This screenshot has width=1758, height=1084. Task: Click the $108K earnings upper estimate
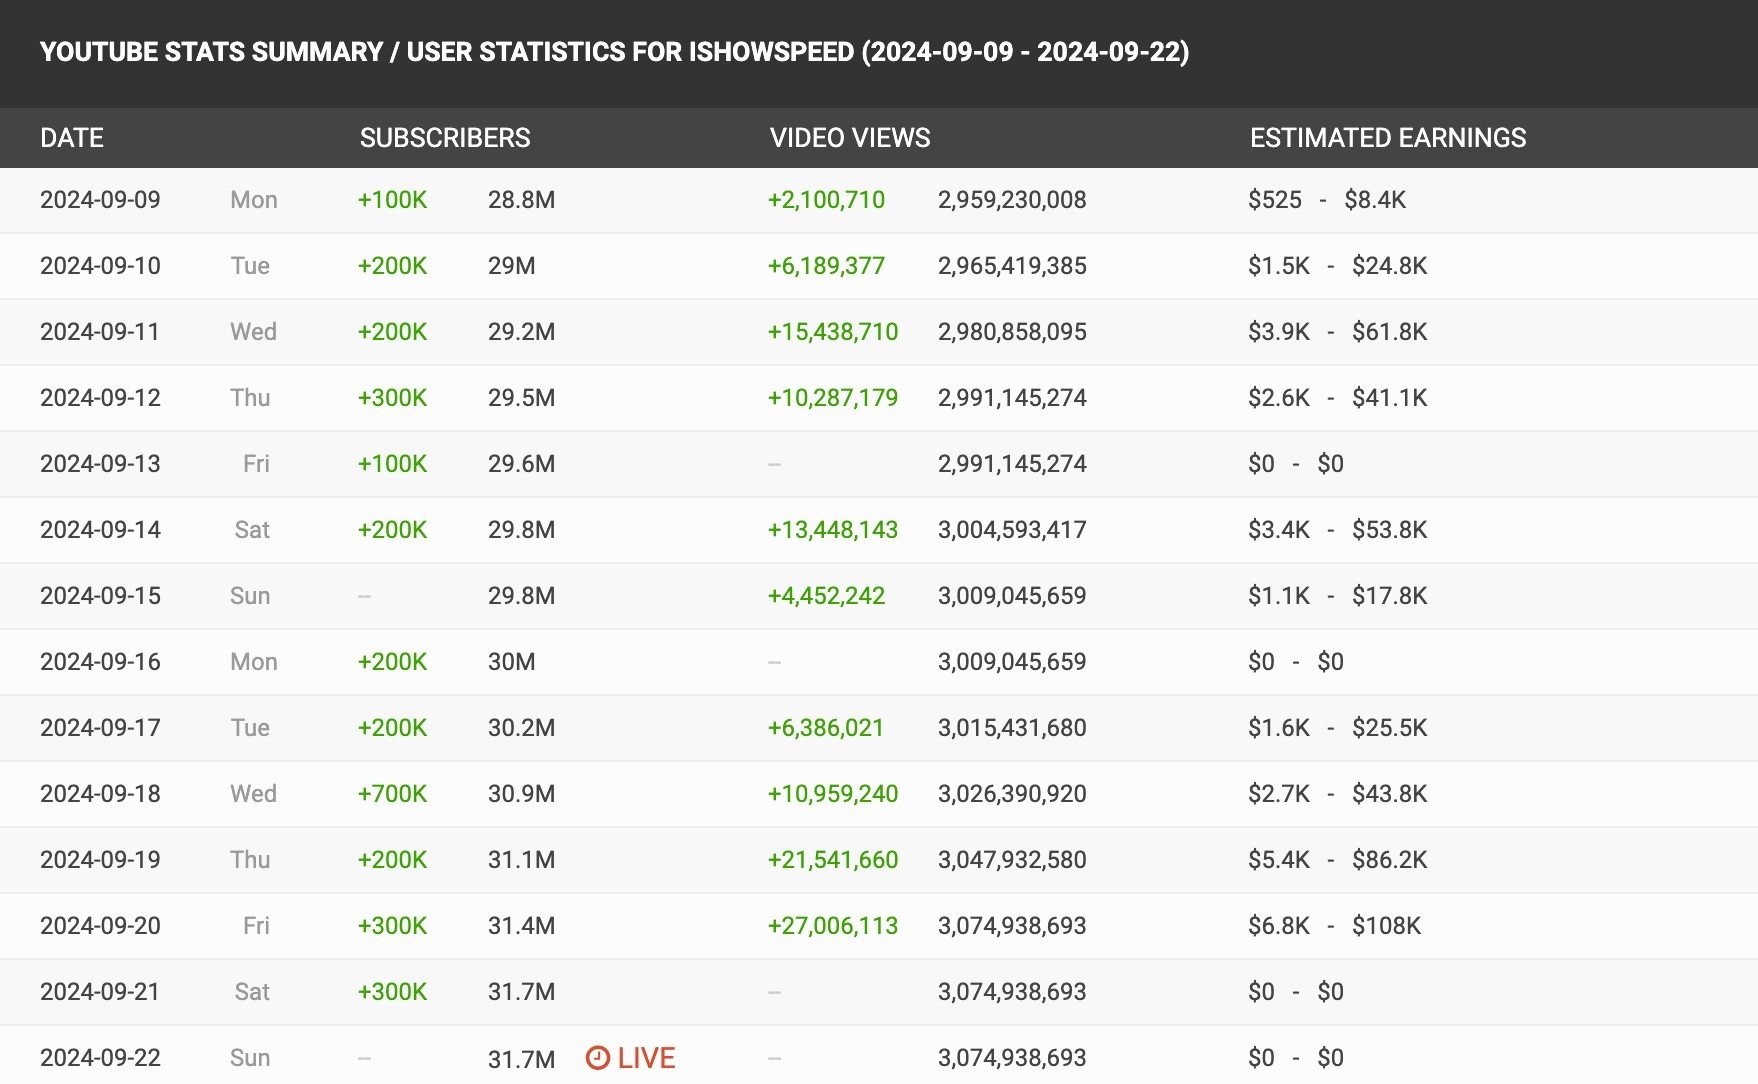tap(1386, 926)
